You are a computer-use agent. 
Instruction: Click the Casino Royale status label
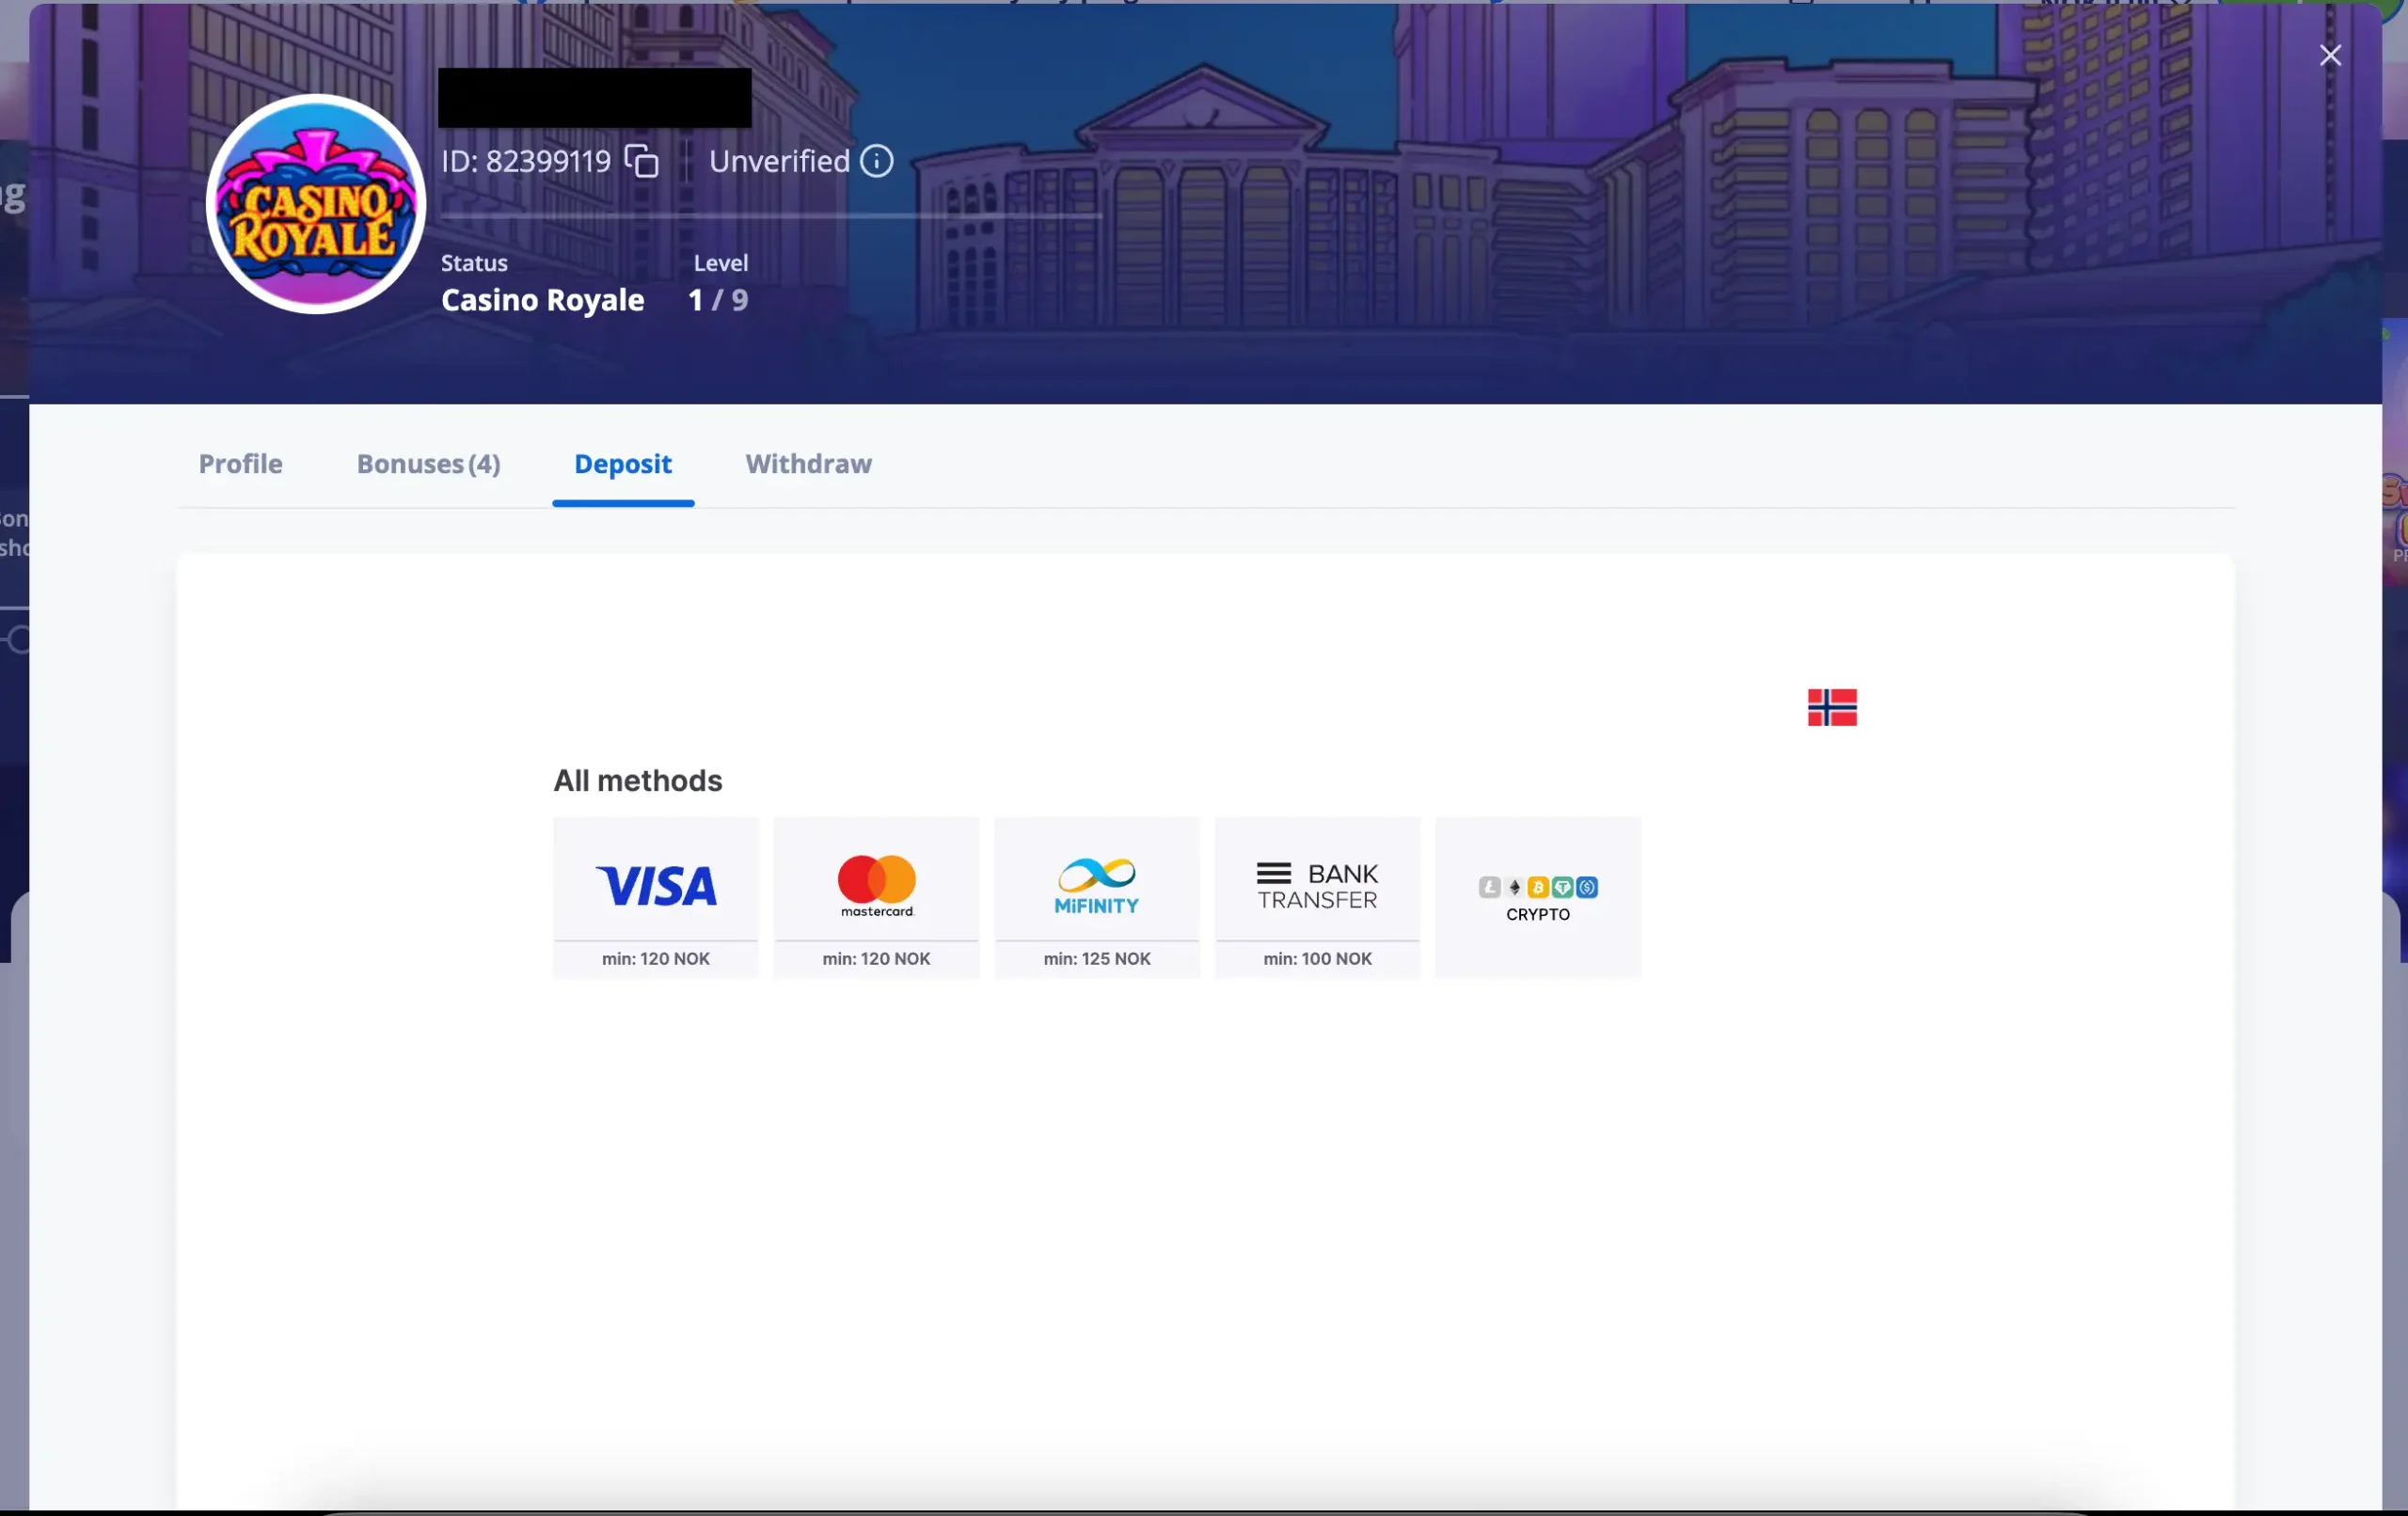(x=542, y=300)
